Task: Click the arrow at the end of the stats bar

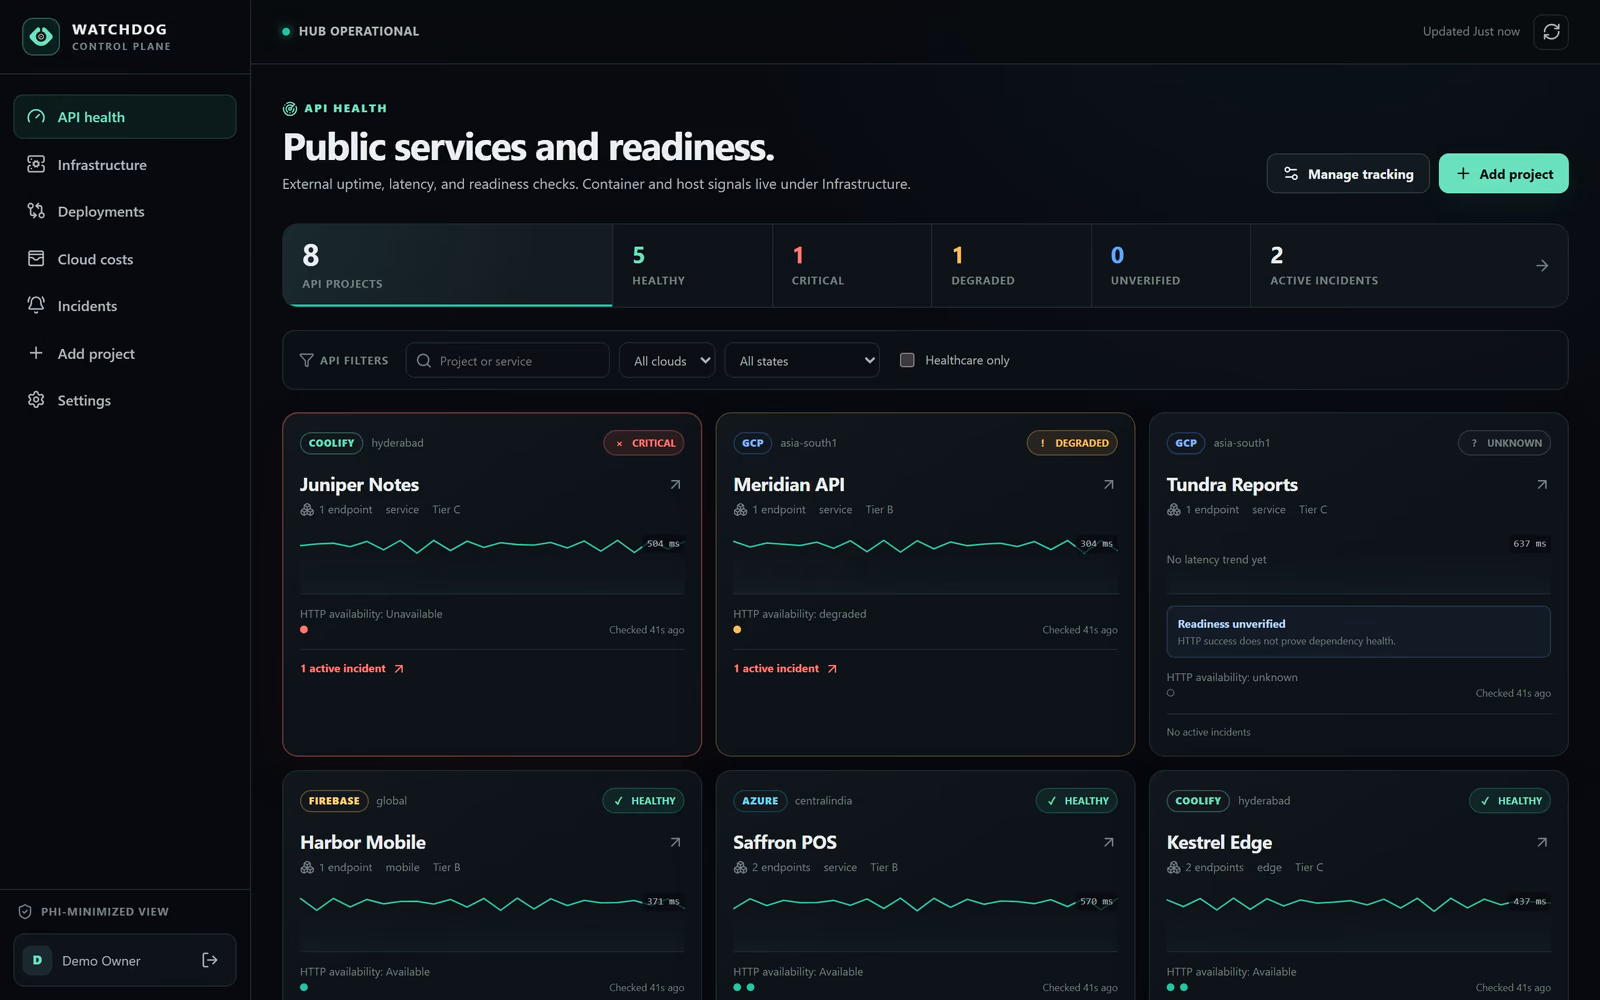Action: [1542, 266]
